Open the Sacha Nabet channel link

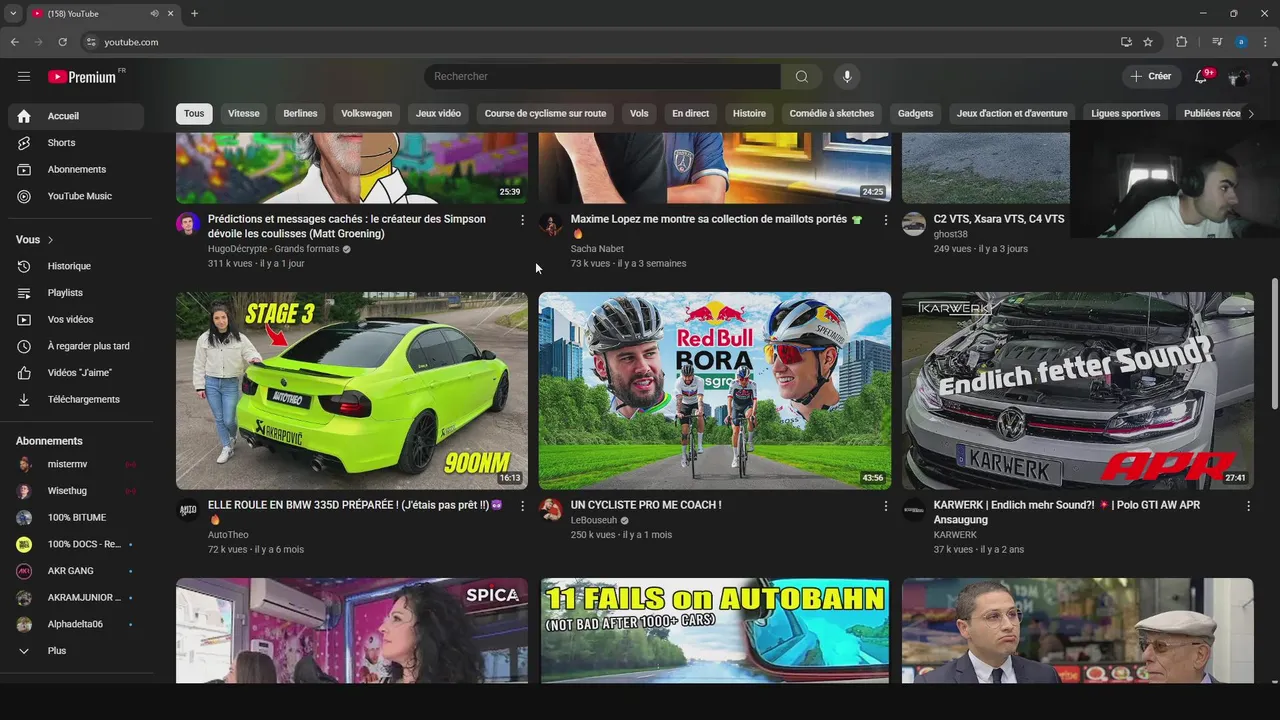[597, 249]
